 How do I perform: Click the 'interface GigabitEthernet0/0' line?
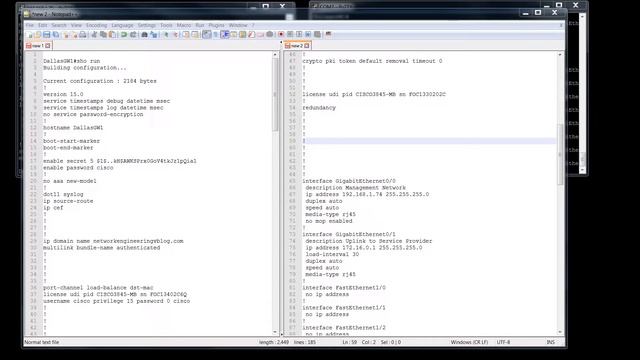[x=349, y=181]
